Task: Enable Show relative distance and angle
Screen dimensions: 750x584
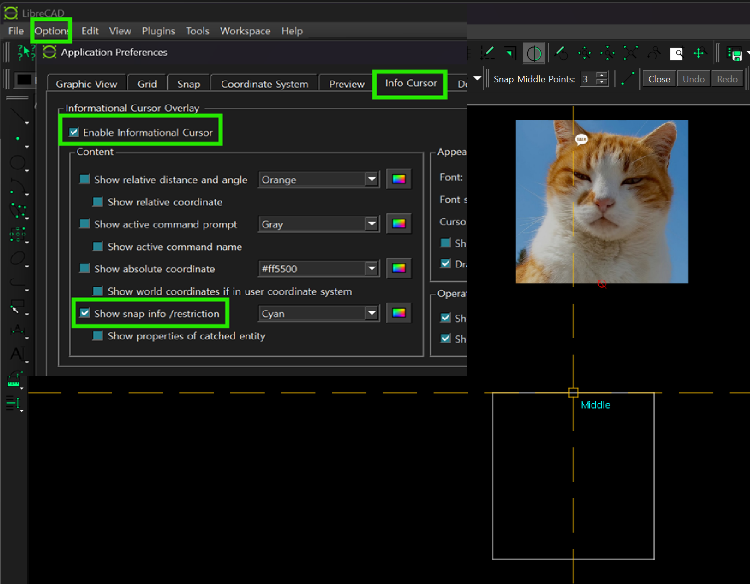Action: tap(85, 180)
